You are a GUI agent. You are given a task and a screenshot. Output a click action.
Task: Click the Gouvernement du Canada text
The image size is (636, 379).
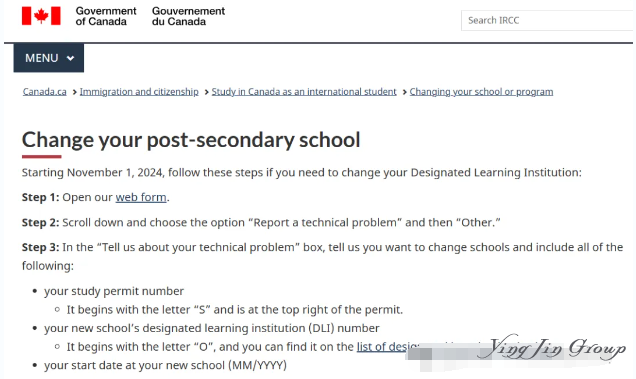pyautogui.click(x=188, y=16)
